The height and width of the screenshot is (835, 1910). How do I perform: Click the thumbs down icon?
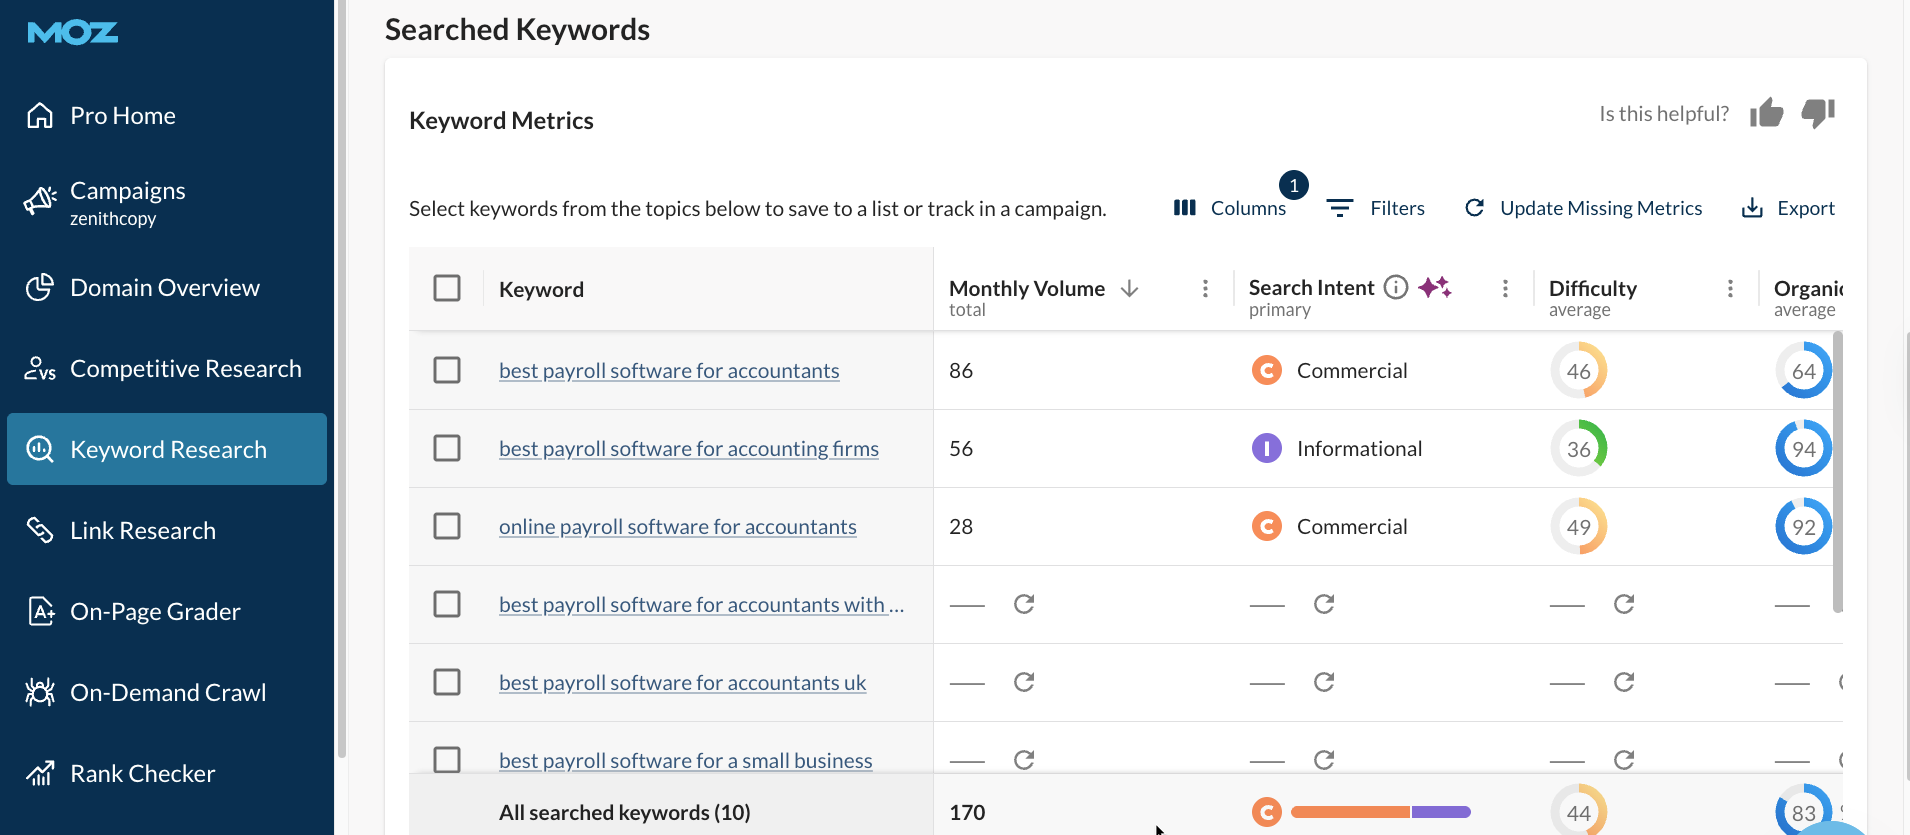pos(1818,113)
